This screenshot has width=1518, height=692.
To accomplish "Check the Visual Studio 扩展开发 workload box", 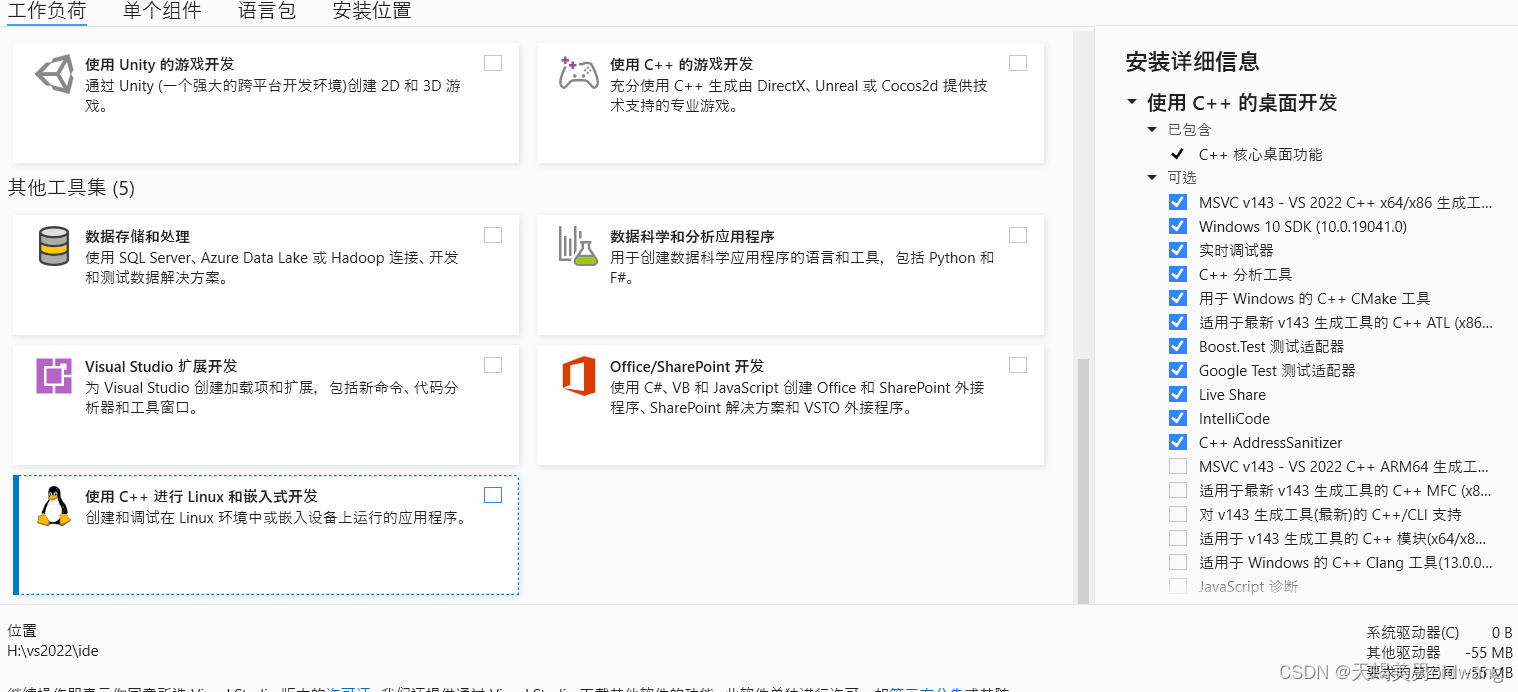I will (x=493, y=365).
